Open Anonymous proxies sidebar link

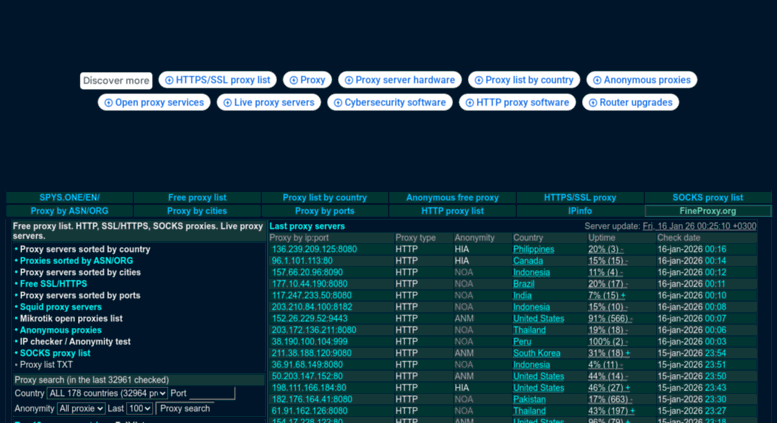click(x=60, y=330)
